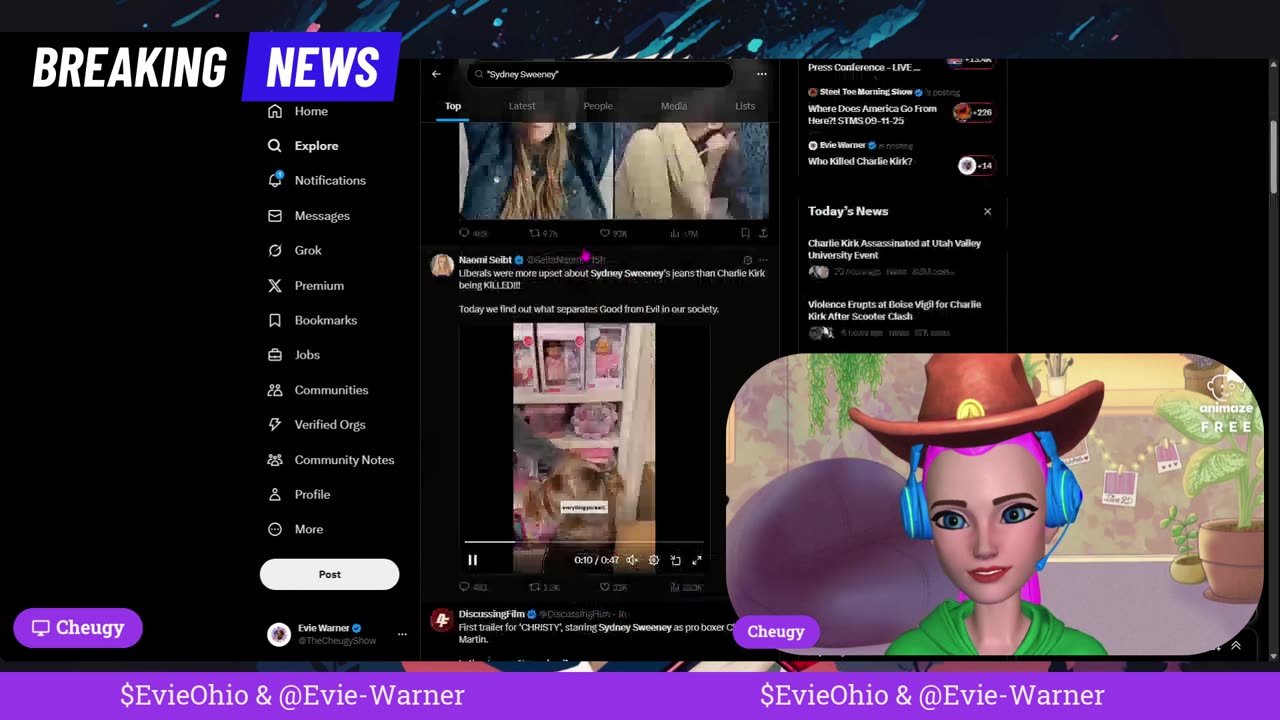This screenshot has width=1280, height=720.
Task: Share the top image post
Action: click(763, 233)
